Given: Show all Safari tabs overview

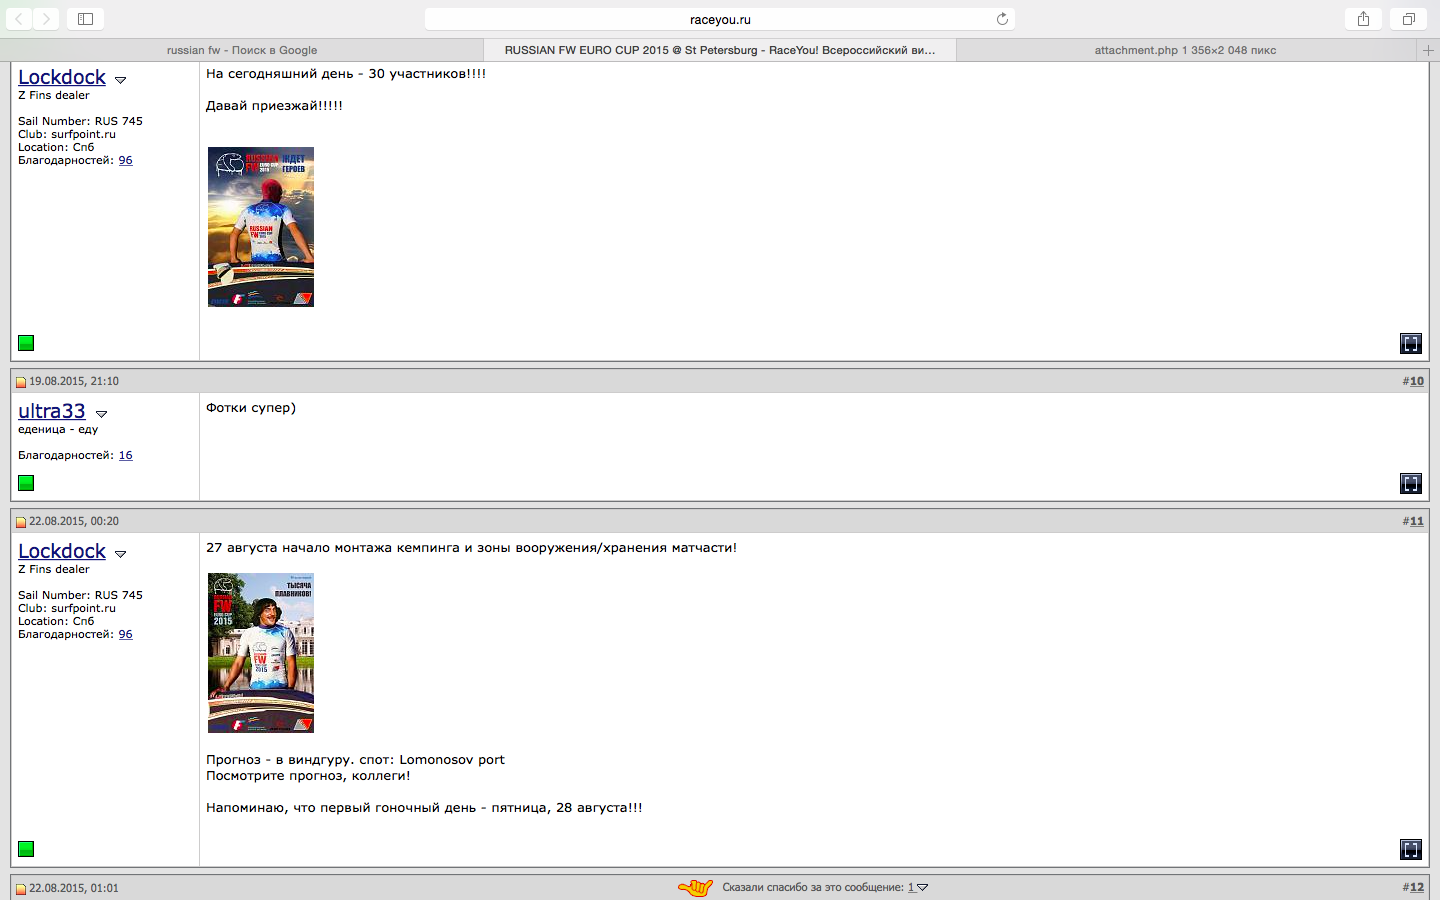Looking at the screenshot, I should 1408,19.
